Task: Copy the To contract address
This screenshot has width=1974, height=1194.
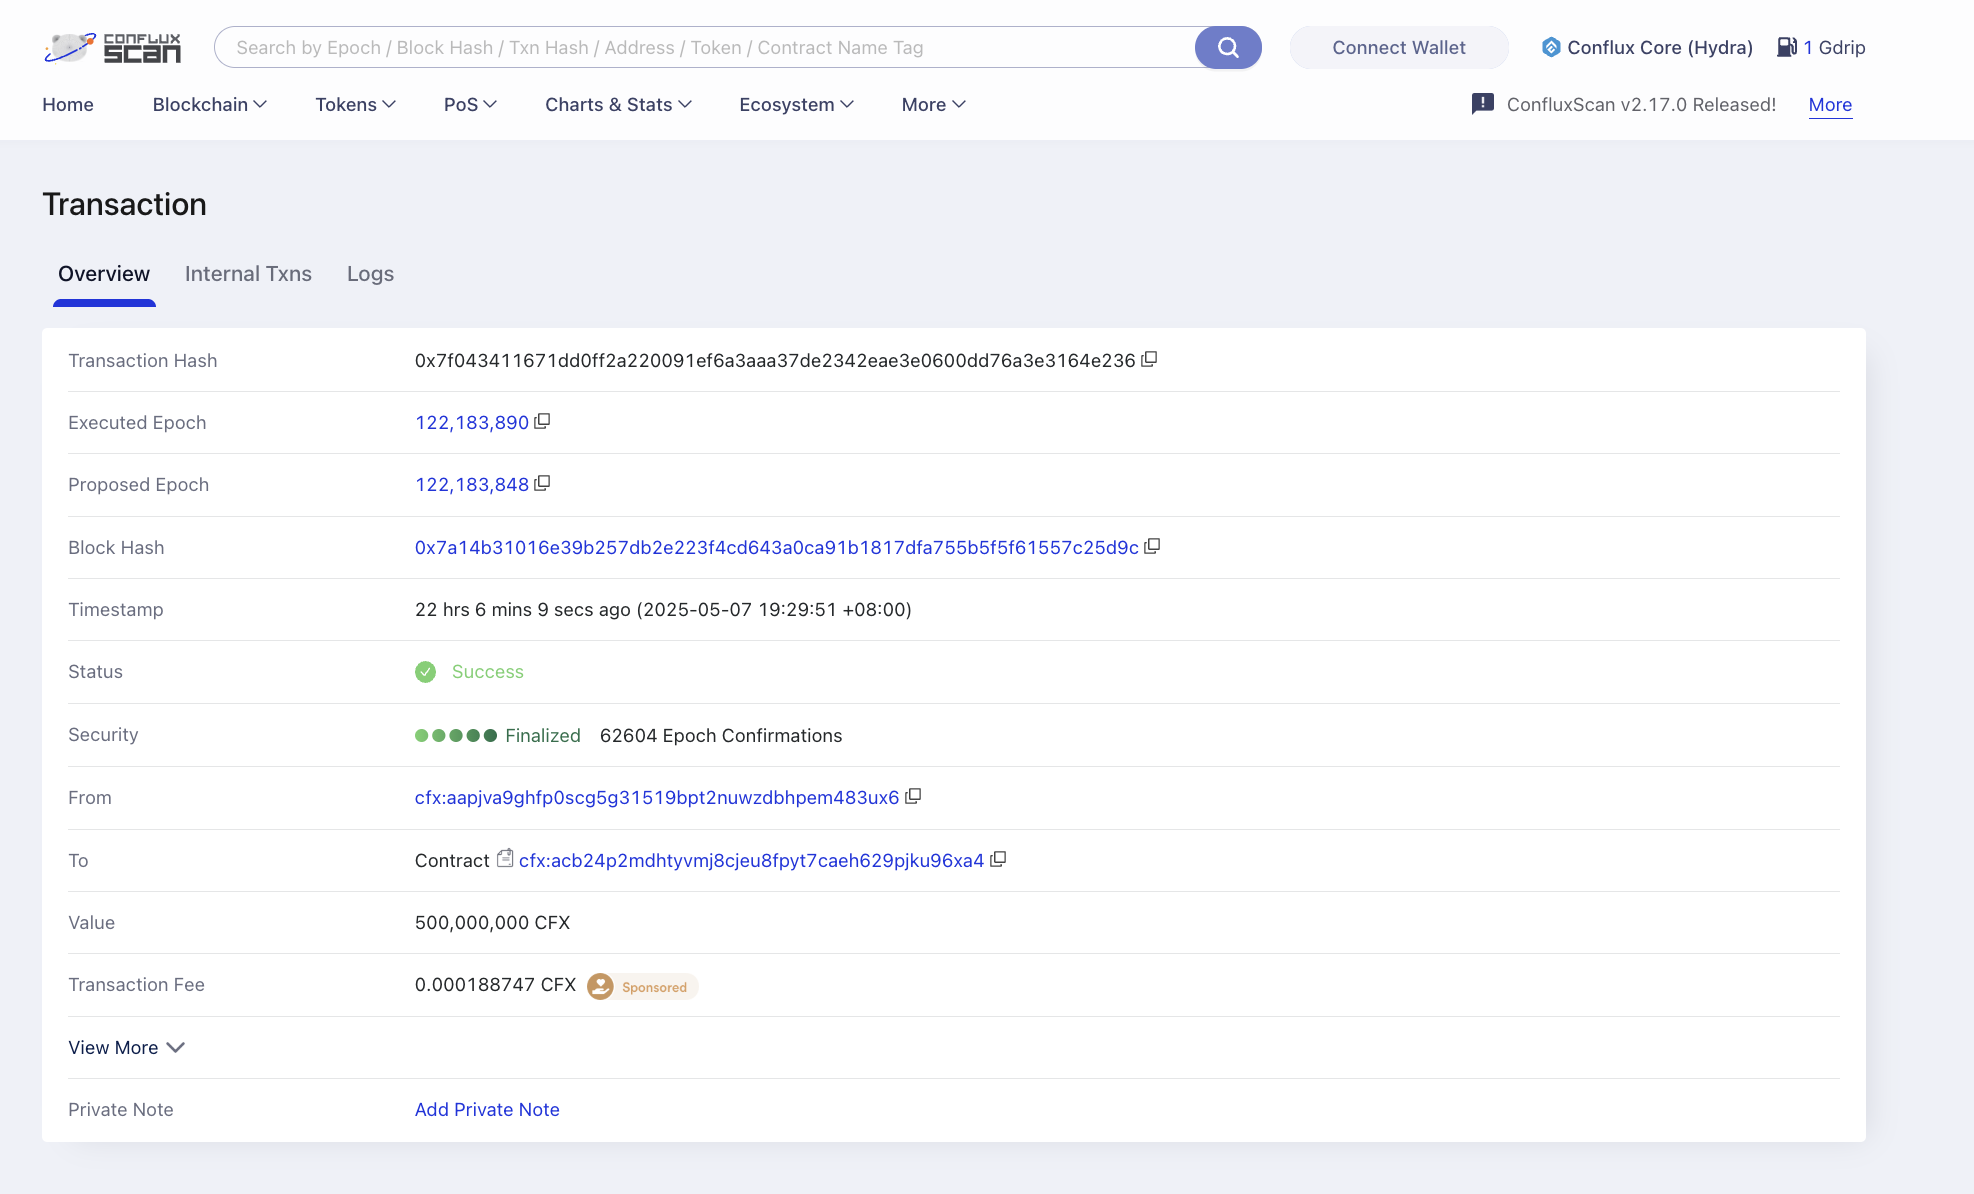Action: coord(998,859)
